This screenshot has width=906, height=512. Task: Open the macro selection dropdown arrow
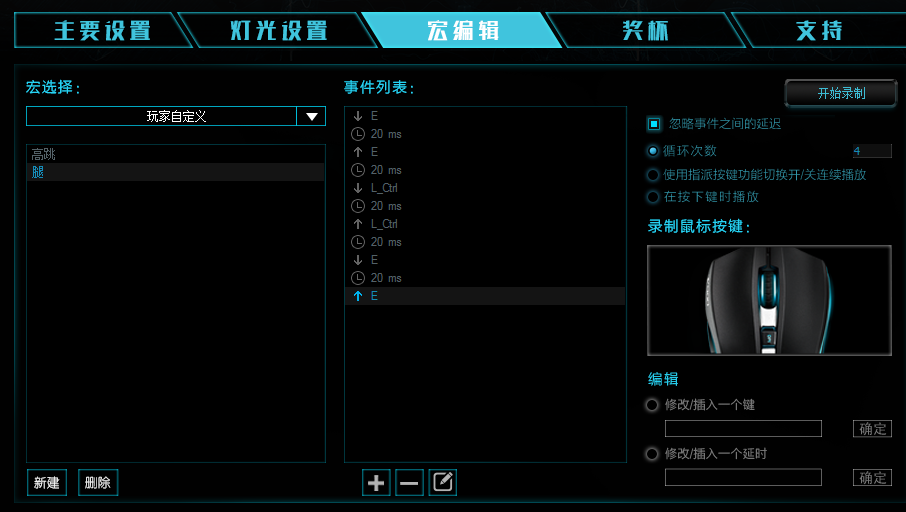click(311, 116)
